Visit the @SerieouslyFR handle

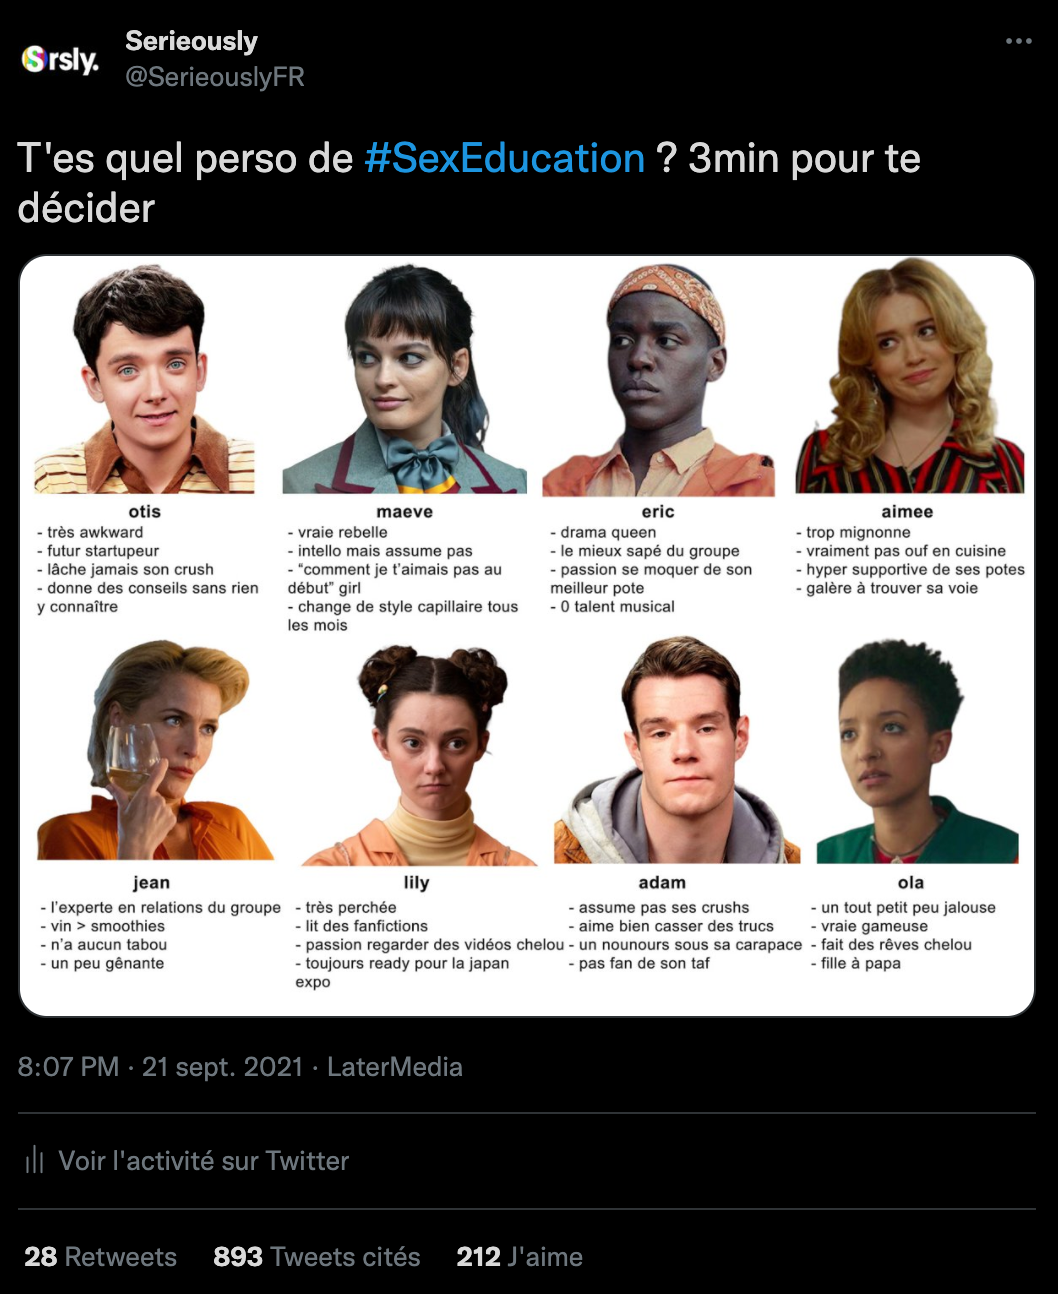pos(214,77)
